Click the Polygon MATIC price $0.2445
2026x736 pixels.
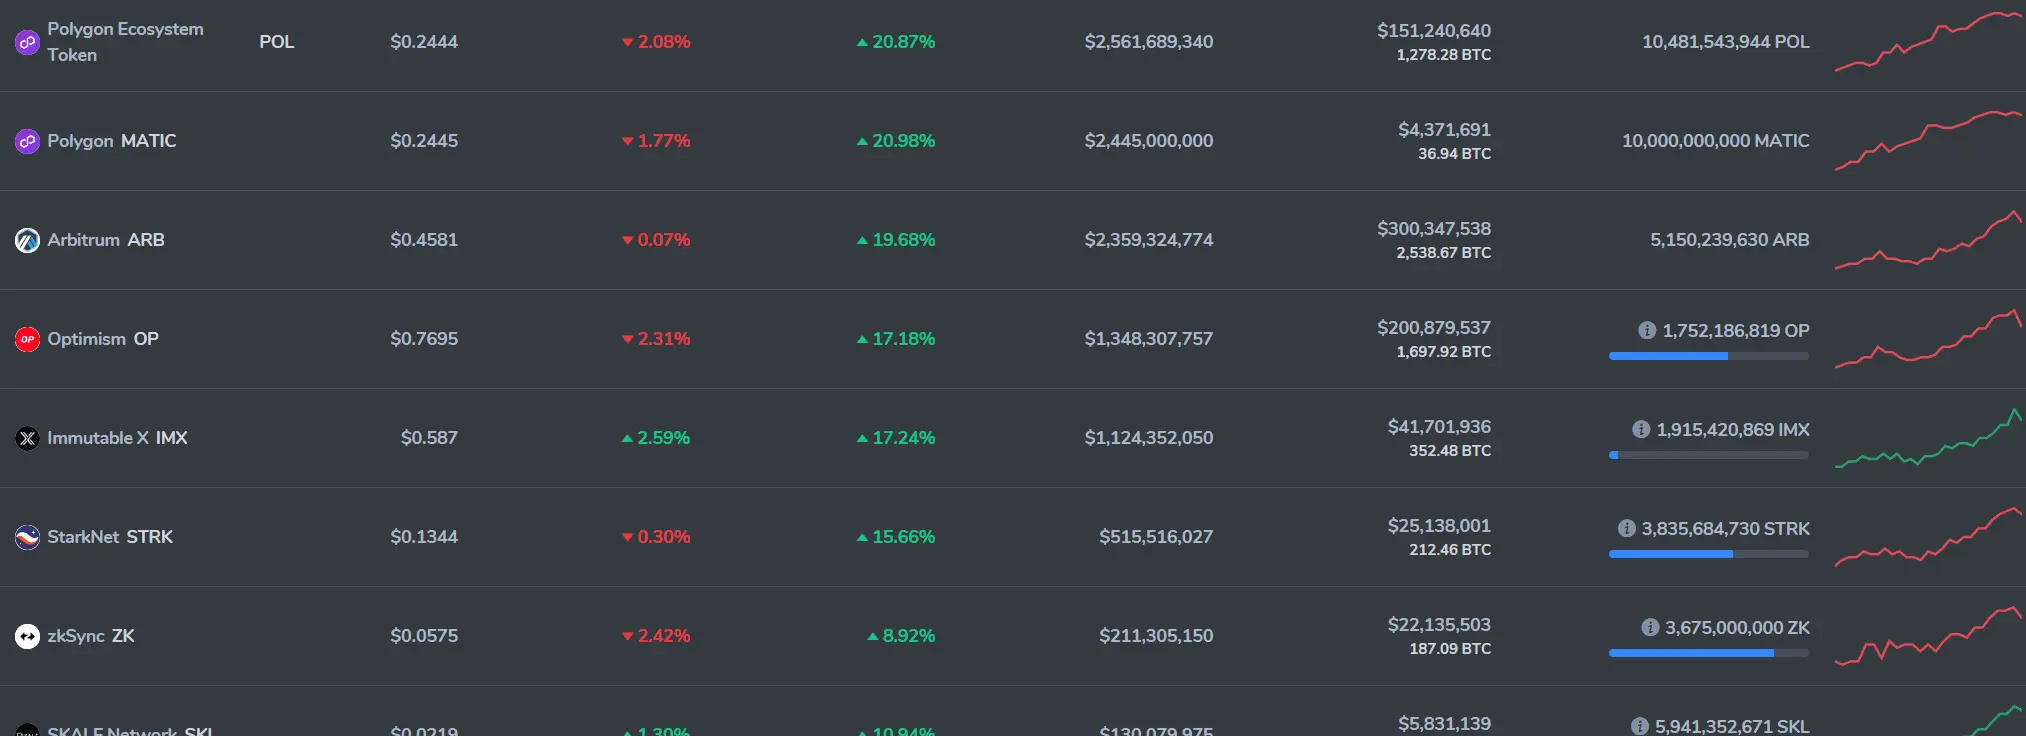424,141
